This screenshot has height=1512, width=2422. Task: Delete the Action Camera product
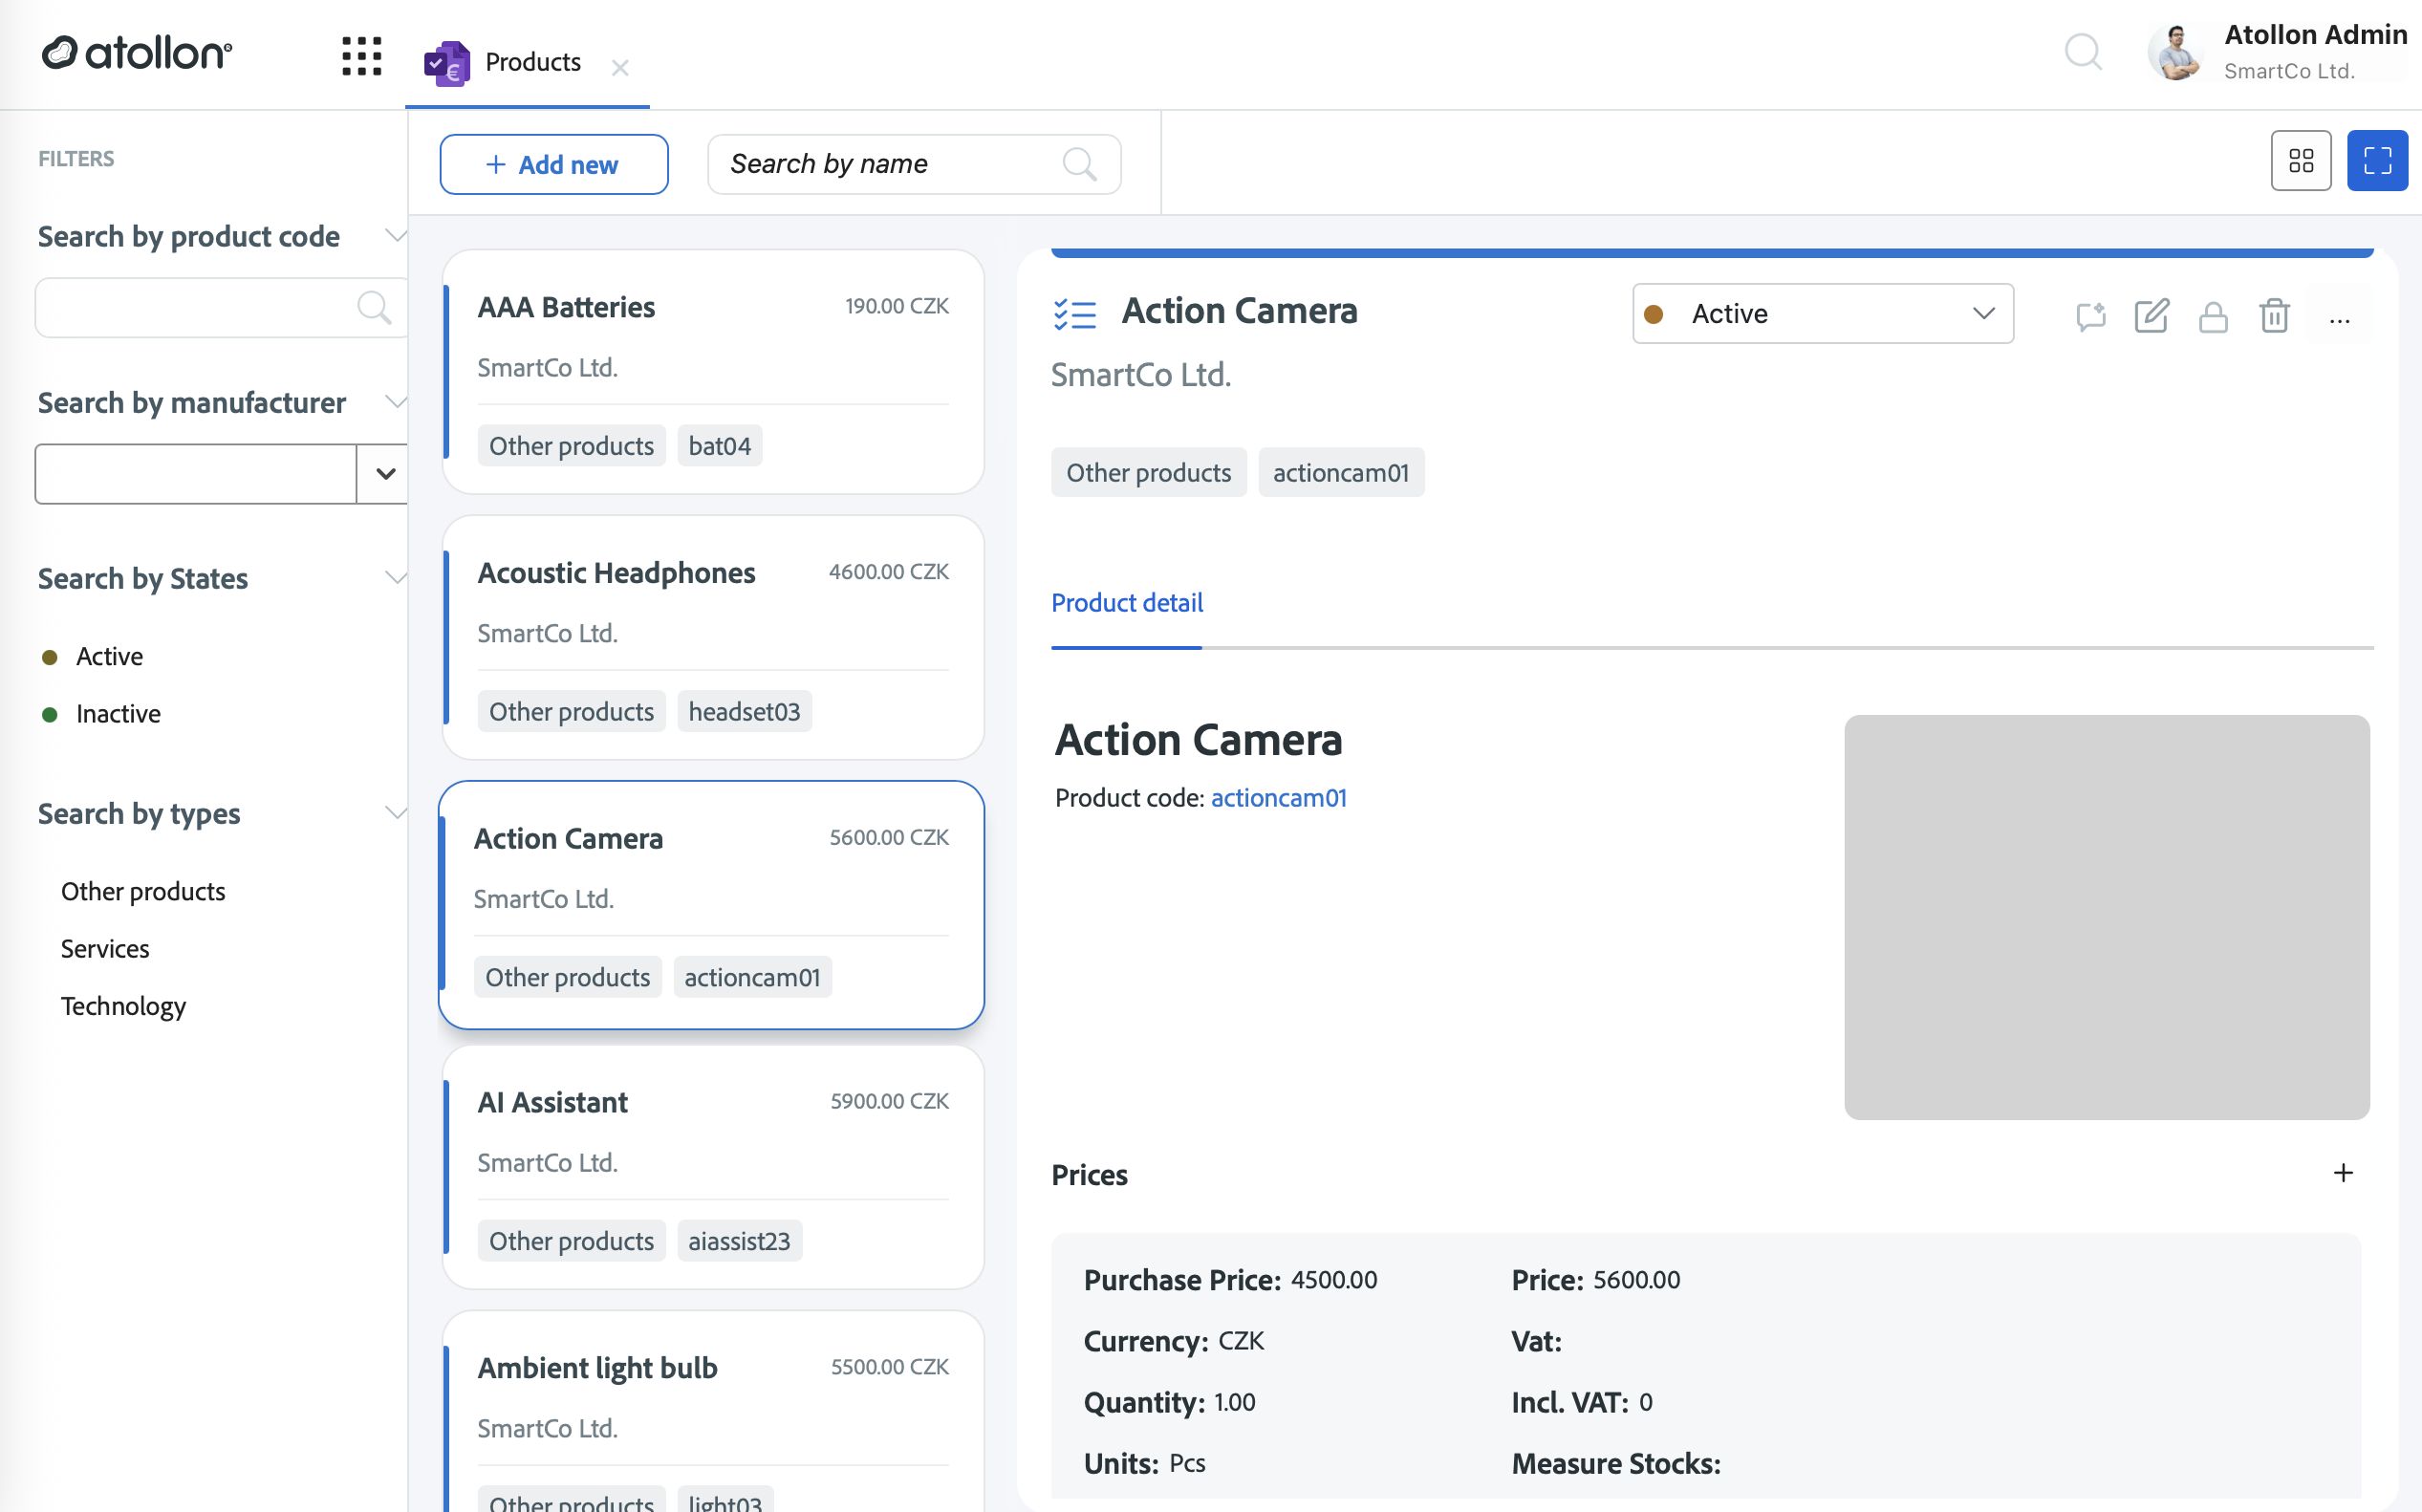[x=2274, y=316]
